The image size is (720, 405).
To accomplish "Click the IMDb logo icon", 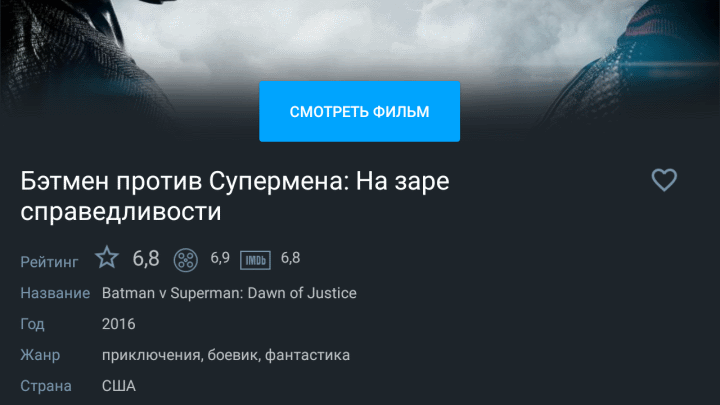I will point(255,260).
